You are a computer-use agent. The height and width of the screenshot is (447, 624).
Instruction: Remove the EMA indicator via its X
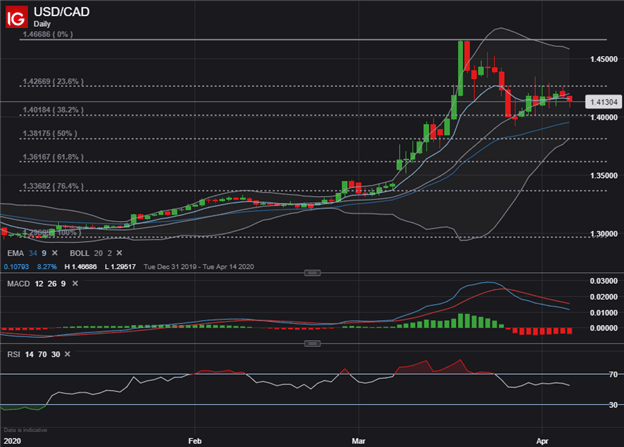click(x=55, y=253)
